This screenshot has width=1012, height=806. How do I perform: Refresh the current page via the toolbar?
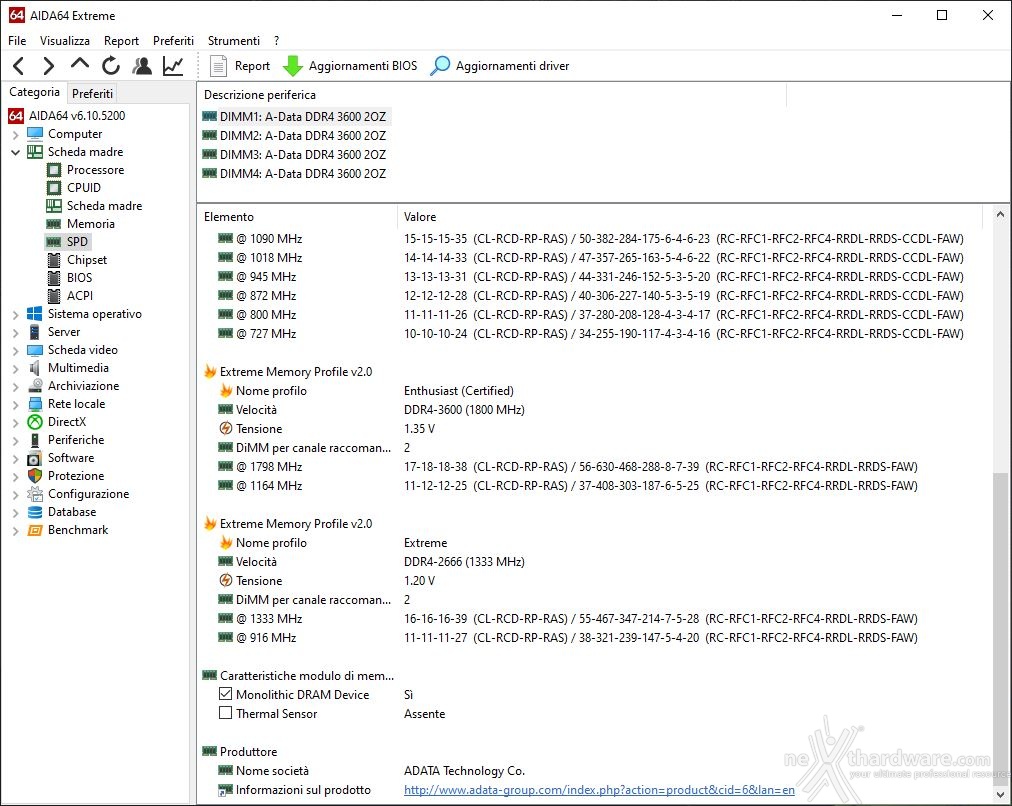[111, 66]
